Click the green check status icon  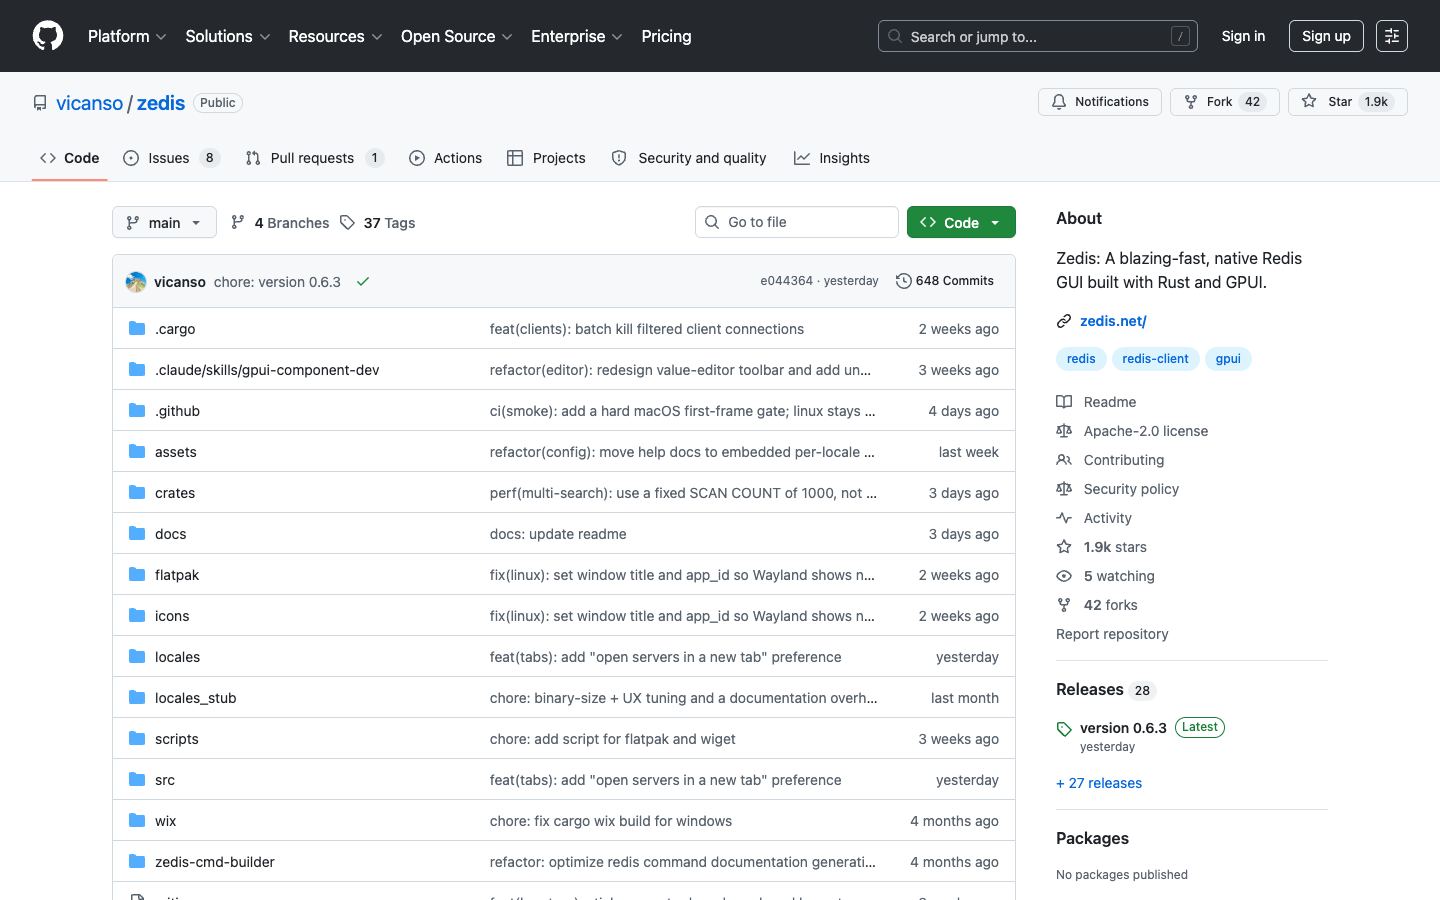pyautogui.click(x=363, y=282)
